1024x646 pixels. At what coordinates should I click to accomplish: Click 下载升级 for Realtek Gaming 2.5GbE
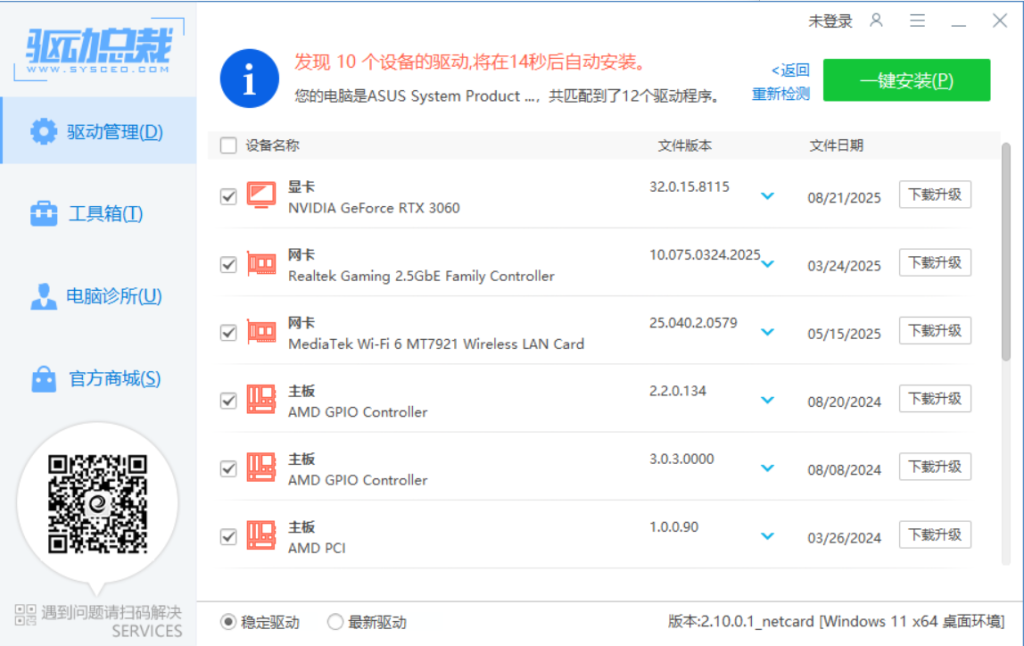tap(935, 263)
